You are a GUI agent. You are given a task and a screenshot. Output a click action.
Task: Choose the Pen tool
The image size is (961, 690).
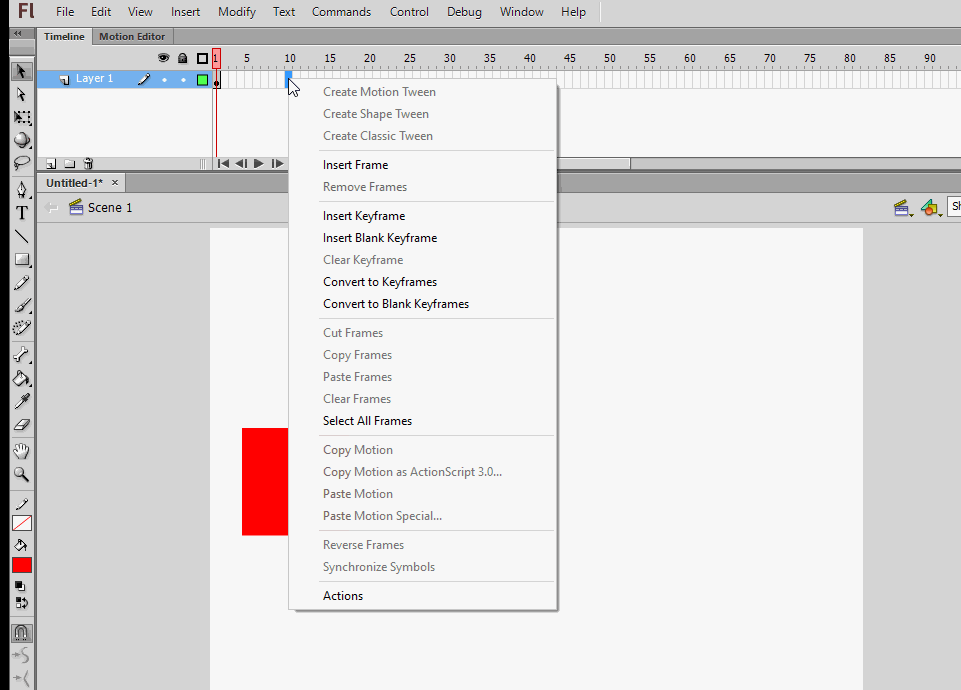coord(21,188)
